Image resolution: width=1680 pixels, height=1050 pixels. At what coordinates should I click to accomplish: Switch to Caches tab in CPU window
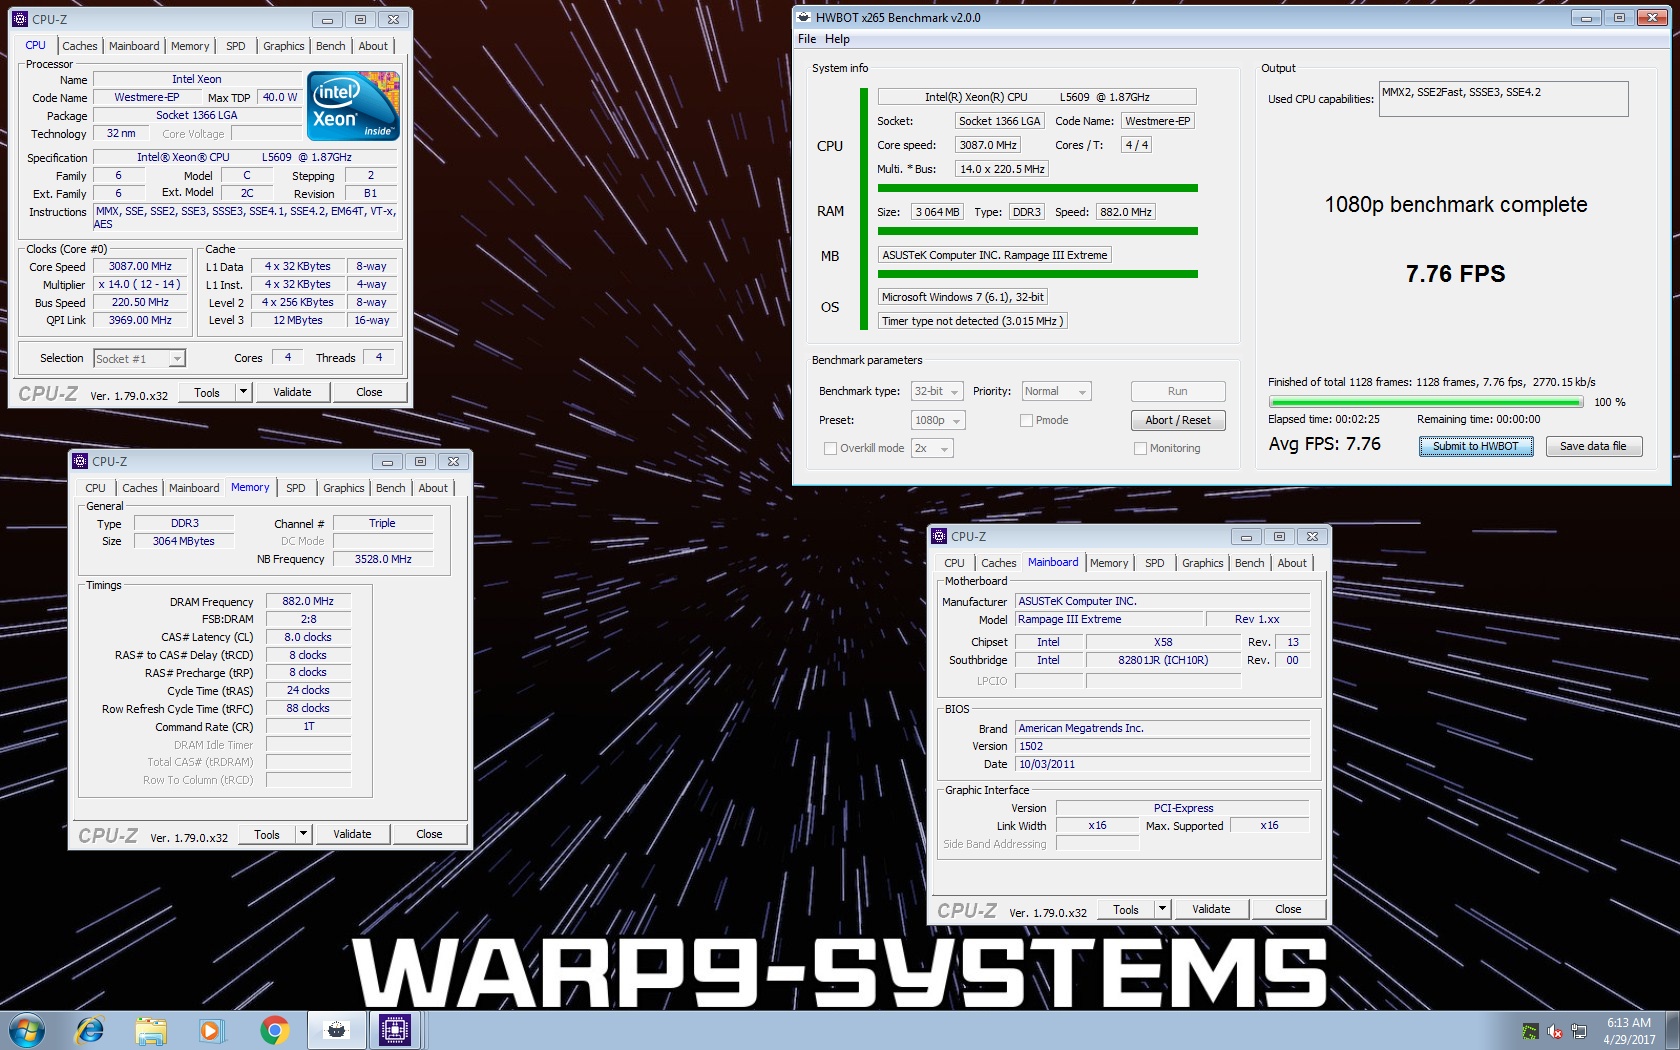80,46
